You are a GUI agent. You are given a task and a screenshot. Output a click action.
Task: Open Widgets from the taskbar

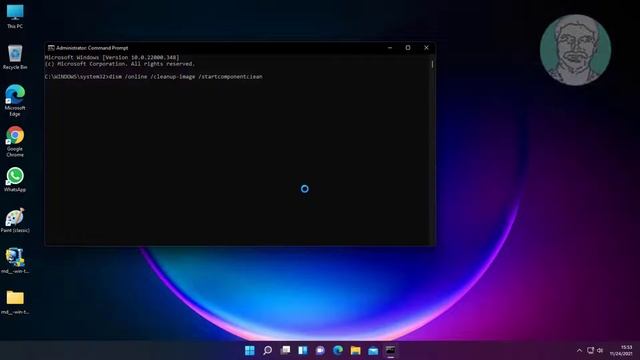click(302, 350)
